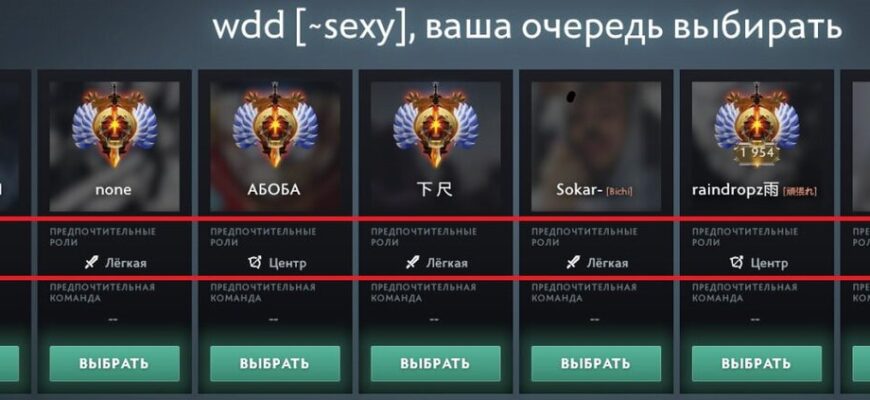Click the raindropz雨 player name
870x400 pixels.
pos(736,190)
